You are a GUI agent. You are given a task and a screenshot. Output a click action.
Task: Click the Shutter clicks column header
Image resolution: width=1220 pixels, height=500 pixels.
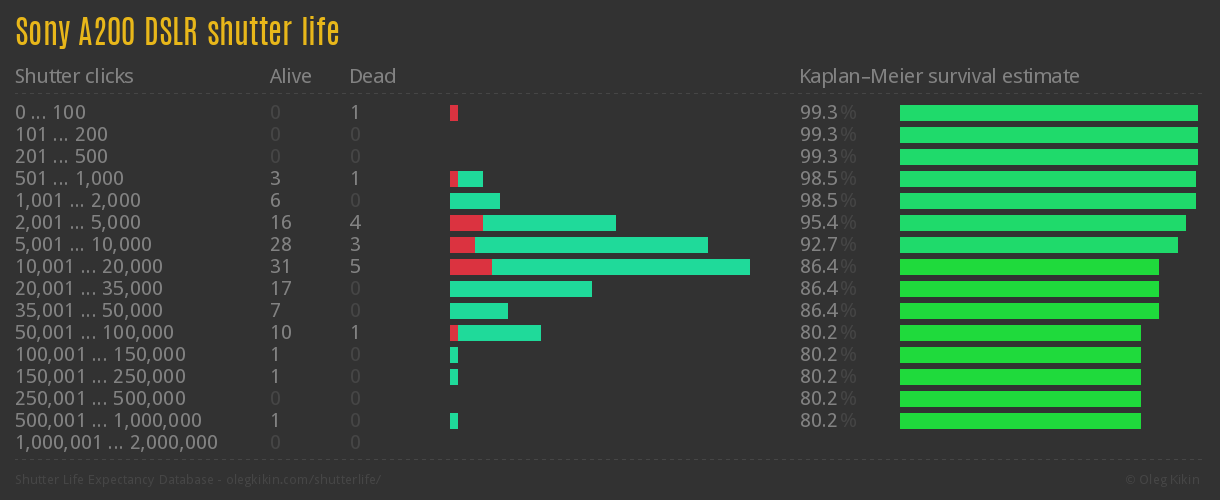(74, 76)
